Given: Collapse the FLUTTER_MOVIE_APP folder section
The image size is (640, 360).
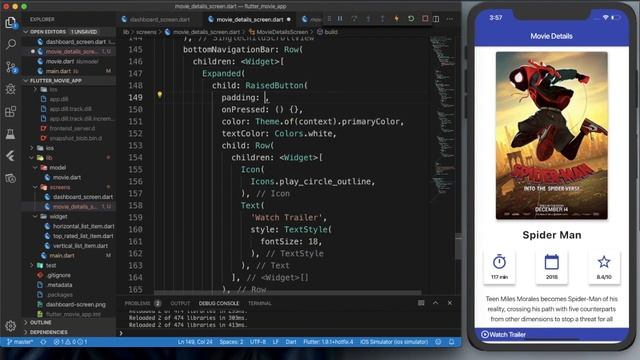Looking at the screenshot, I should [69, 81].
